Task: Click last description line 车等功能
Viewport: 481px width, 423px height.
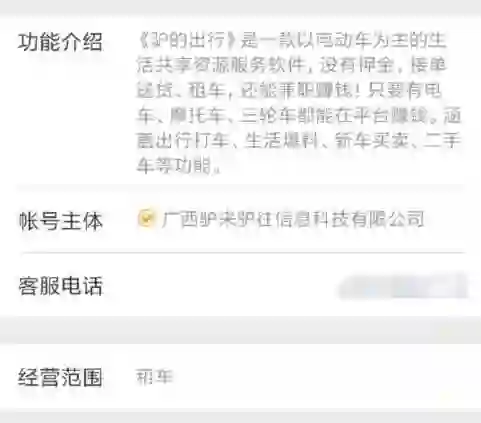Action: [179, 165]
